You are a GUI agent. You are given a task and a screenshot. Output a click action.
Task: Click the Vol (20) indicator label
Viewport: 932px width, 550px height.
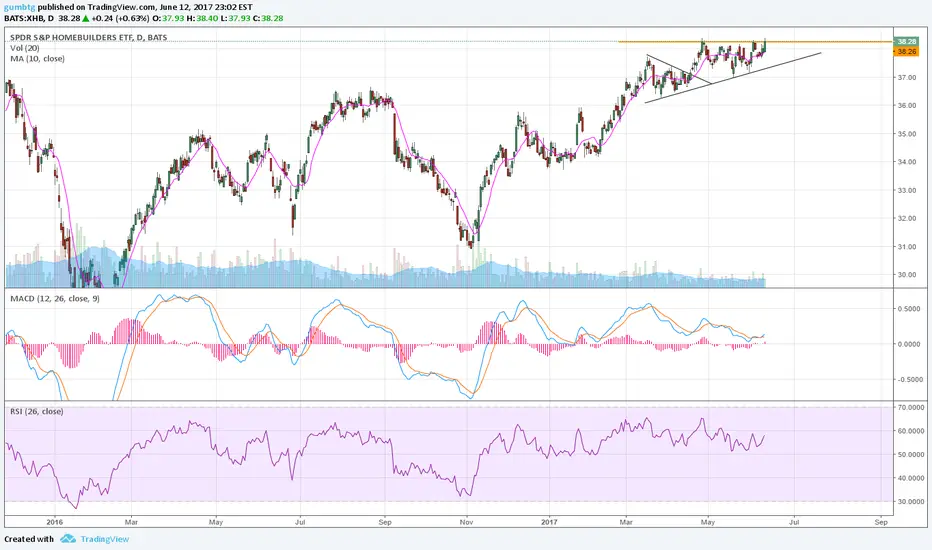tap(25, 48)
